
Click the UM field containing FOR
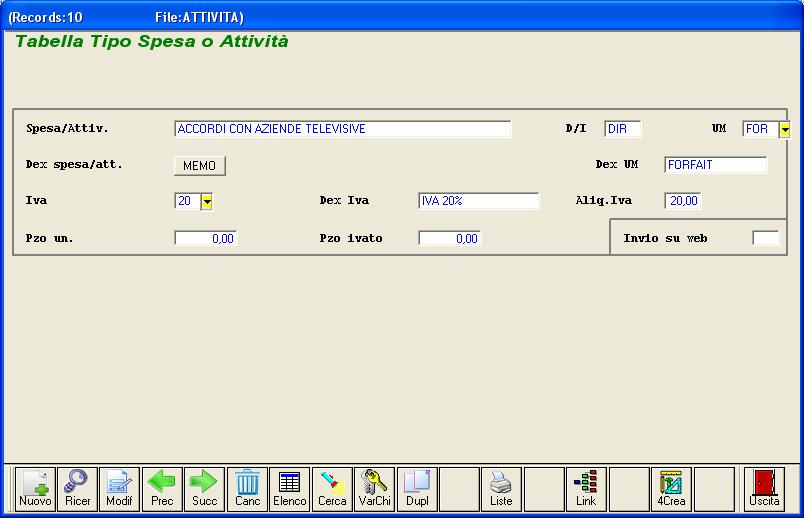pyautogui.click(x=760, y=129)
